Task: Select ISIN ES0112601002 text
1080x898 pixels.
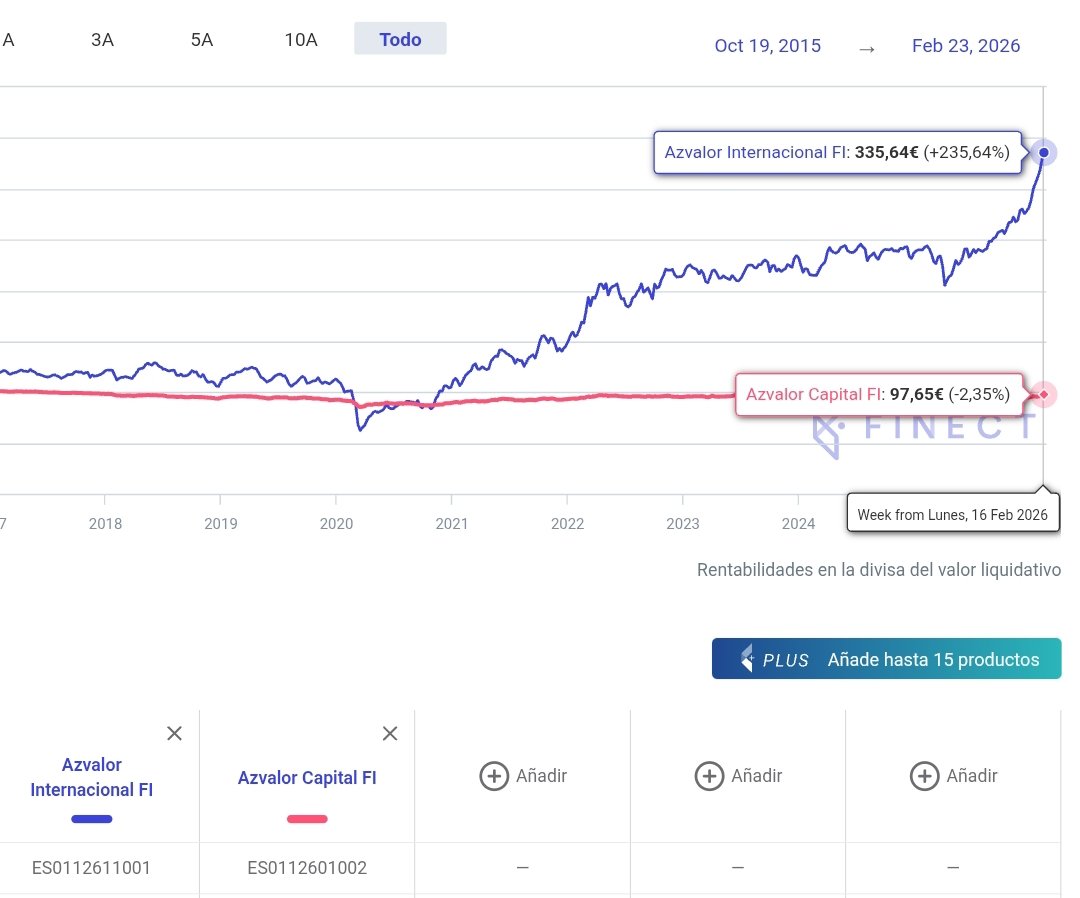Action: (307, 868)
